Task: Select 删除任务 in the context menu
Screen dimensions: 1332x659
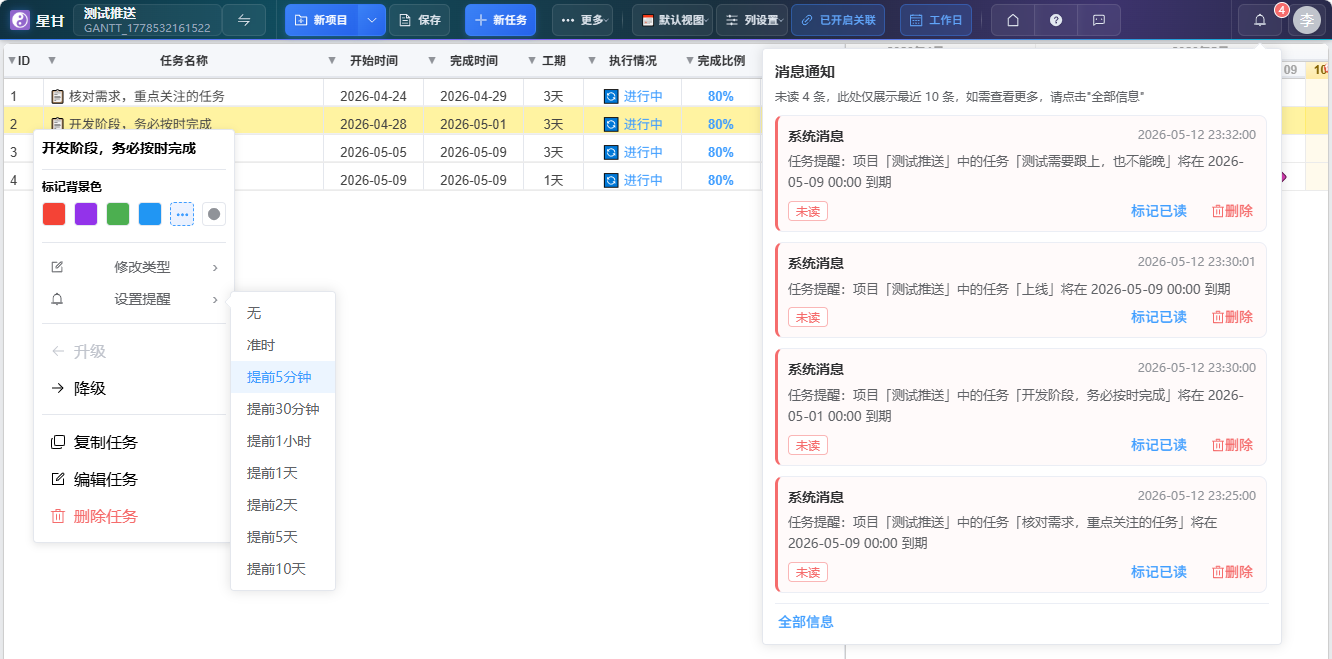Action: [134, 516]
